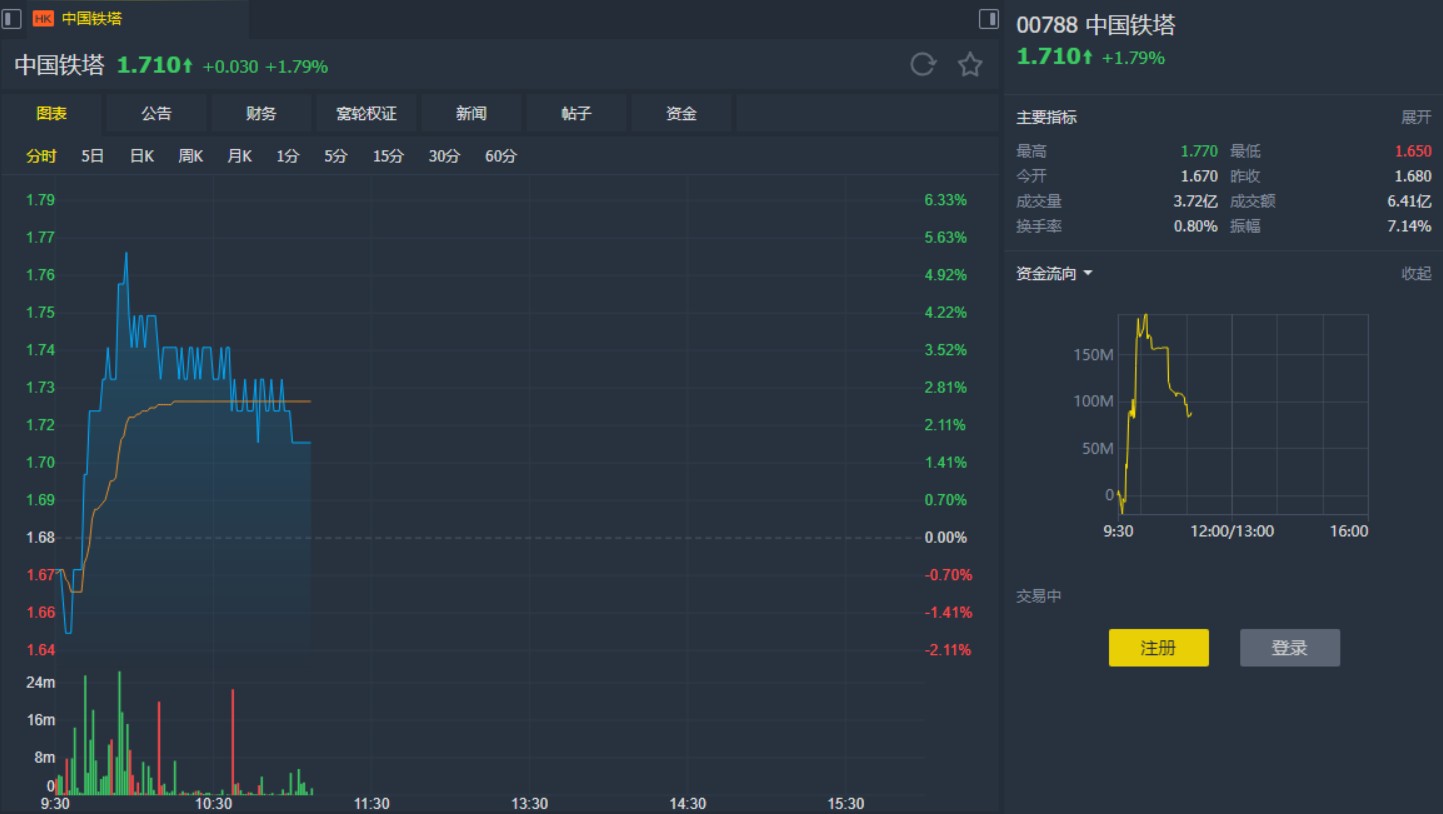Screen dimensions: 1443x814
Task: Click the 交易中 status text
Action: point(1039,596)
